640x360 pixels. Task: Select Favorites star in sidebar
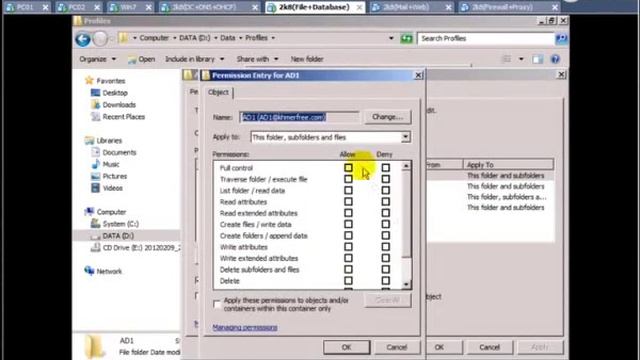[89, 80]
